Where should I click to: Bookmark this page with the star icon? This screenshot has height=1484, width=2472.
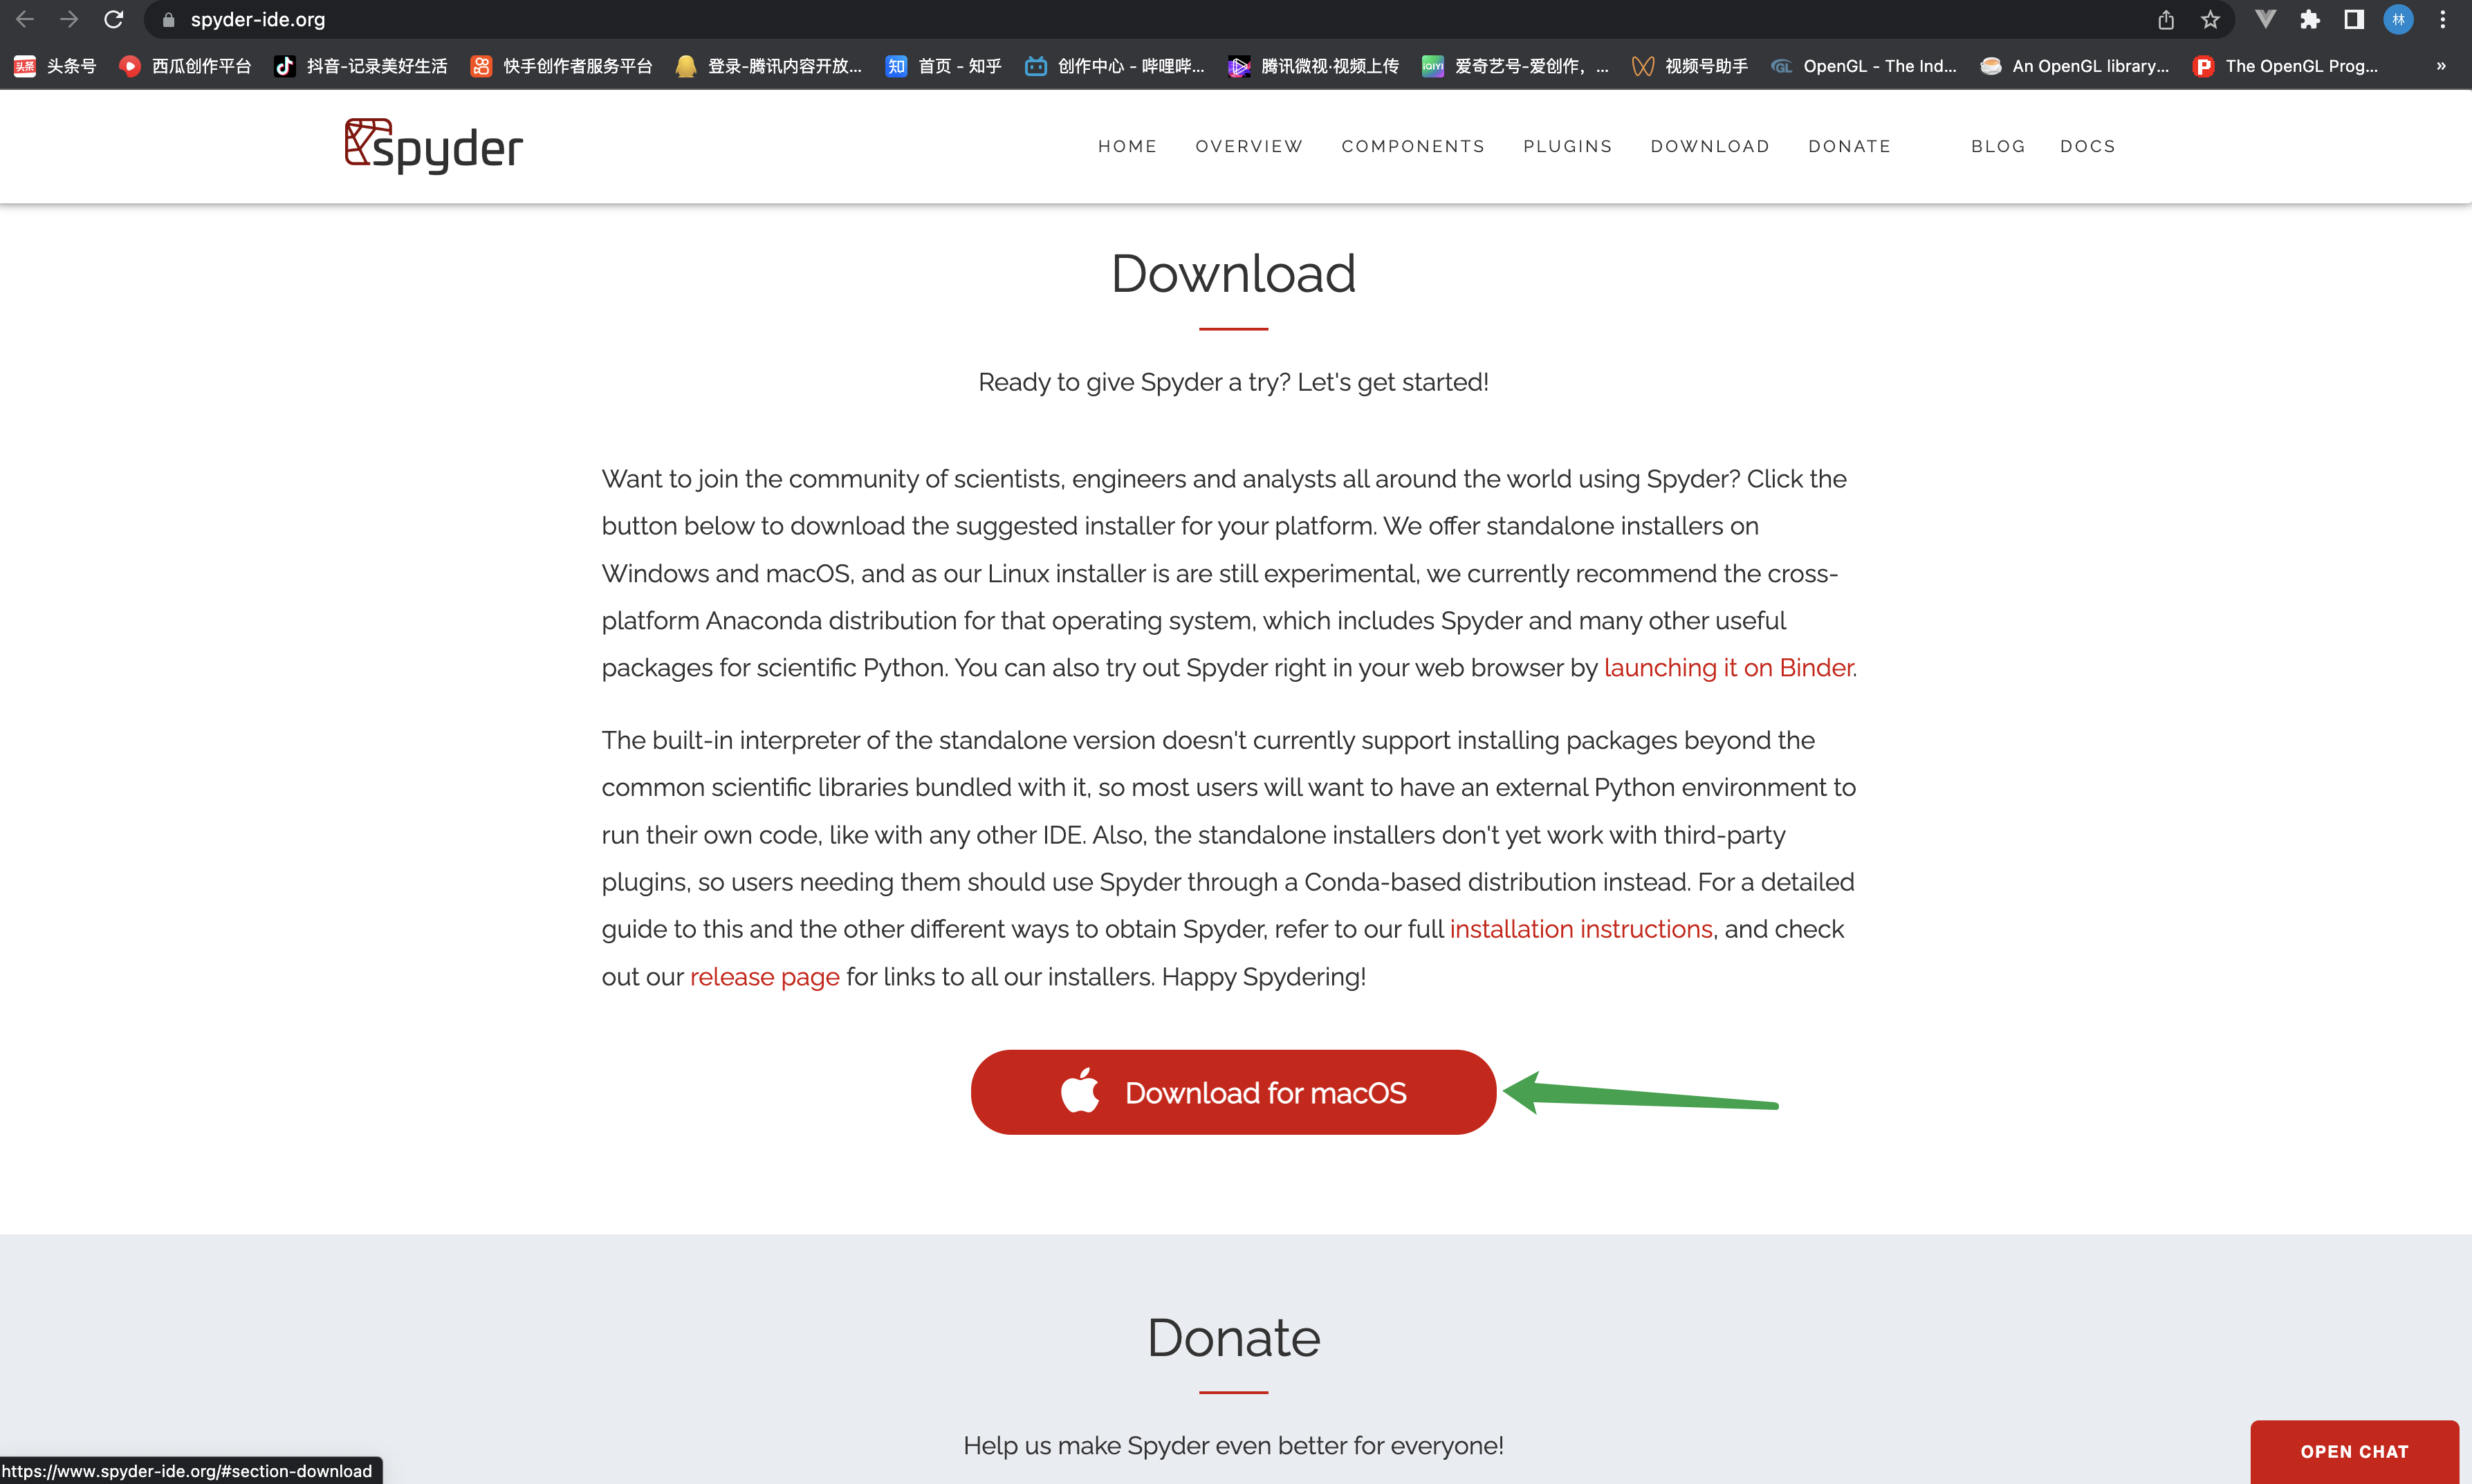pyautogui.click(x=2210, y=19)
